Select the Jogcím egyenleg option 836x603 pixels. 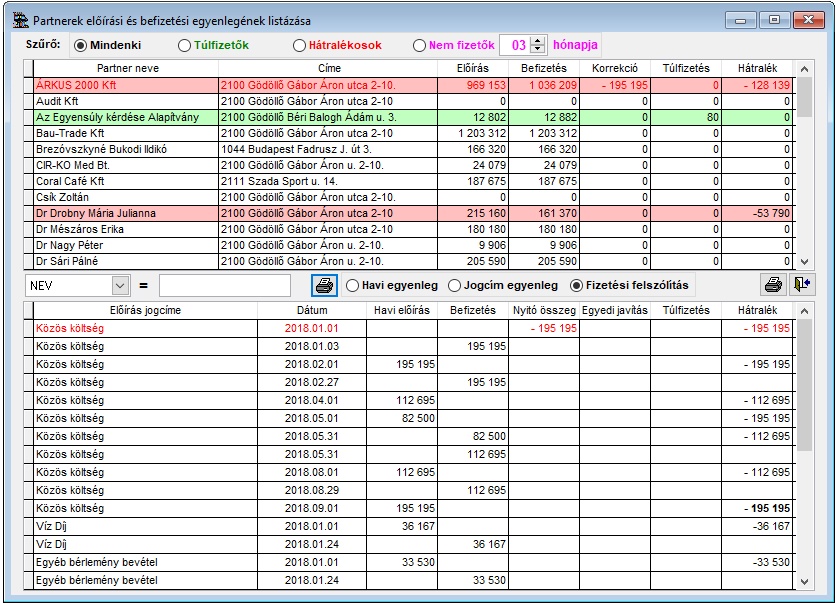click(x=456, y=285)
